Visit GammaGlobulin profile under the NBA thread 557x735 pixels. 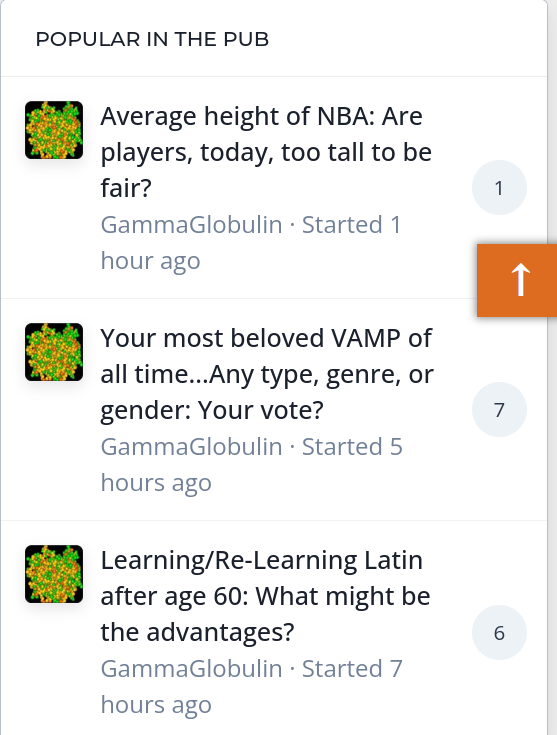click(x=191, y=225)
